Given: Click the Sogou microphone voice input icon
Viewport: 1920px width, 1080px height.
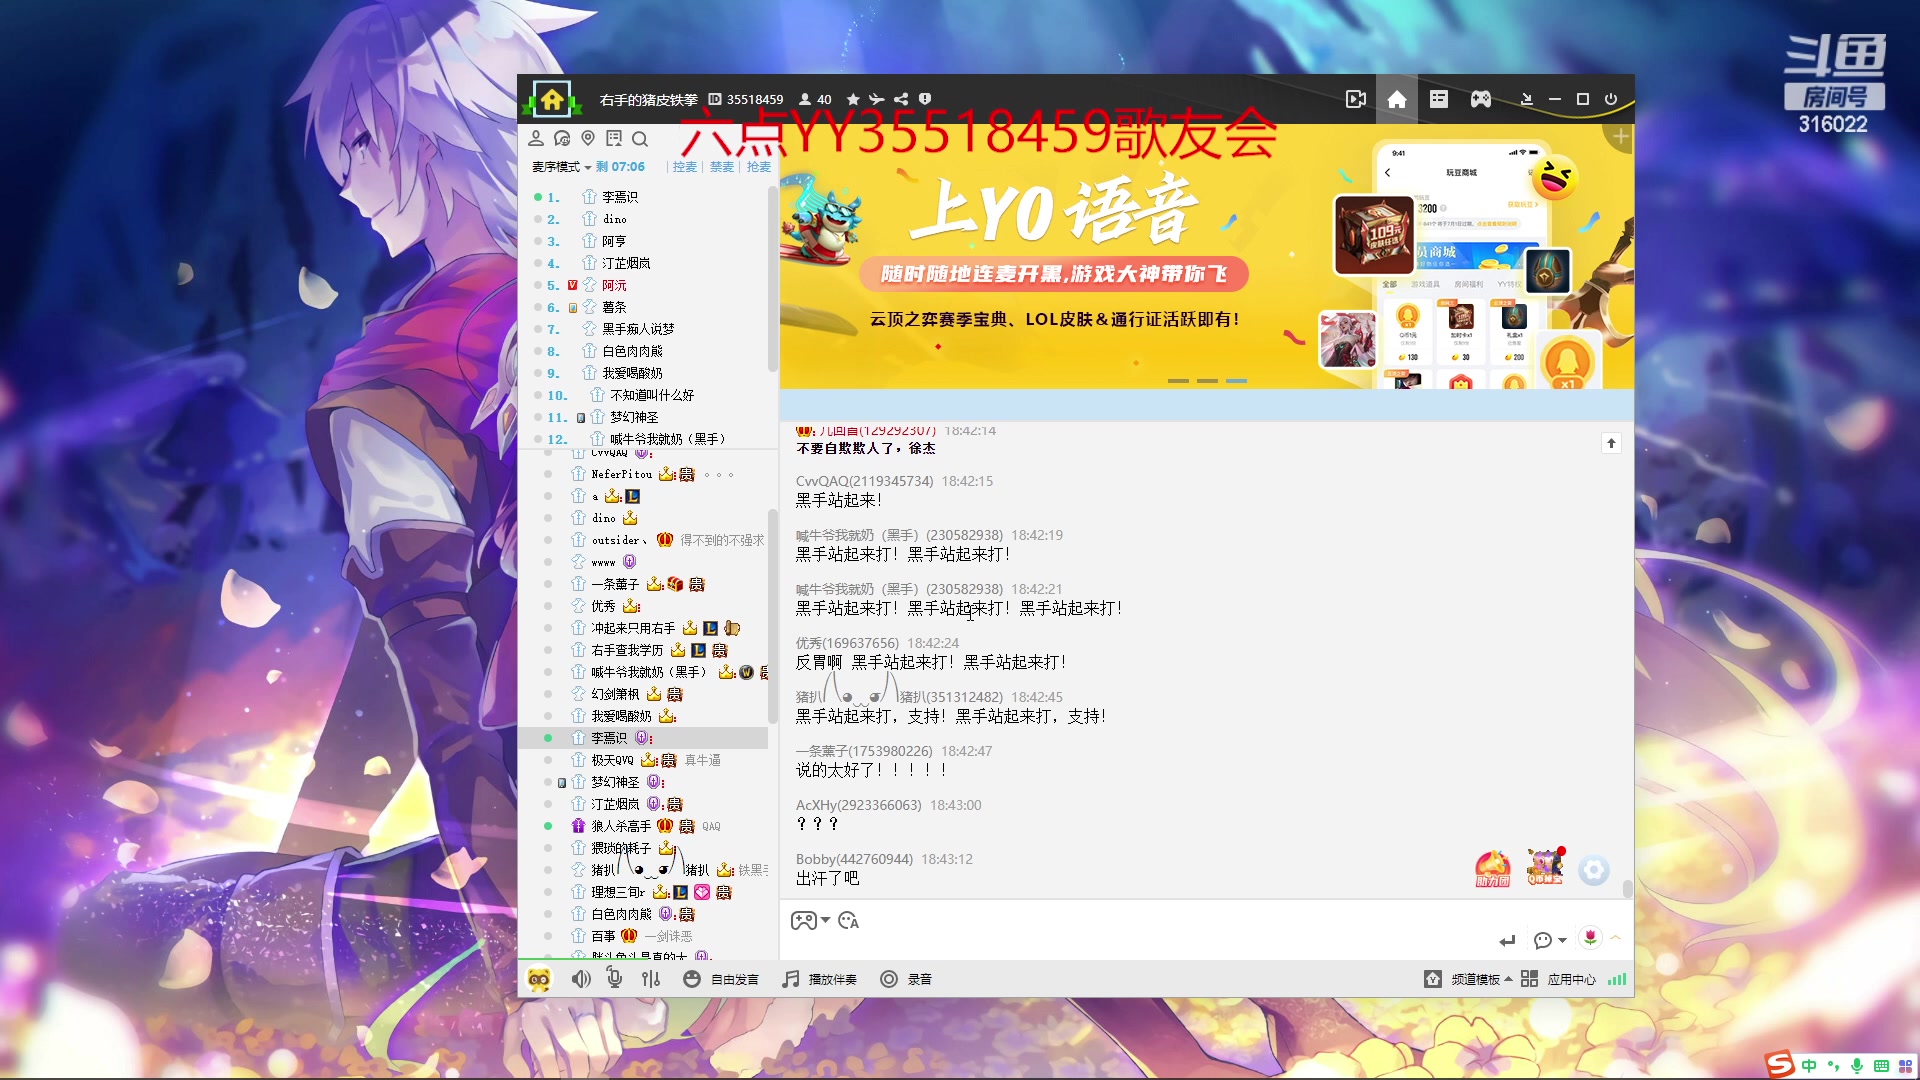Looking at the screenshot, I should pos(1857,1066).
